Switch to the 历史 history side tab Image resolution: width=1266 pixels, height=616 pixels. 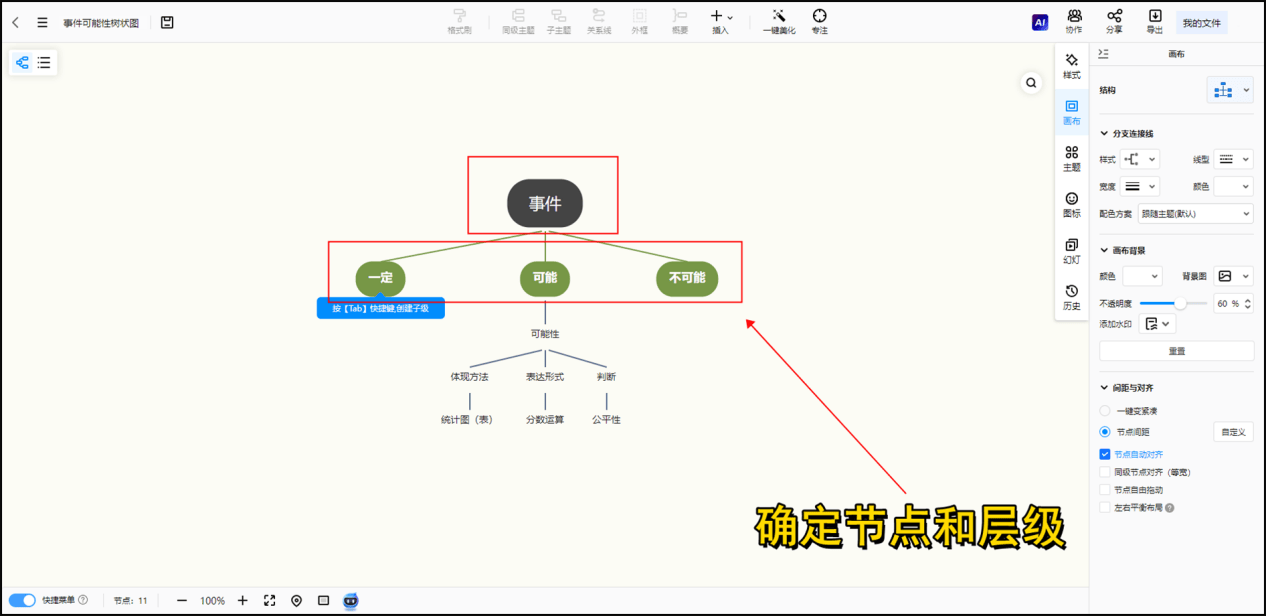point(1071,297)
